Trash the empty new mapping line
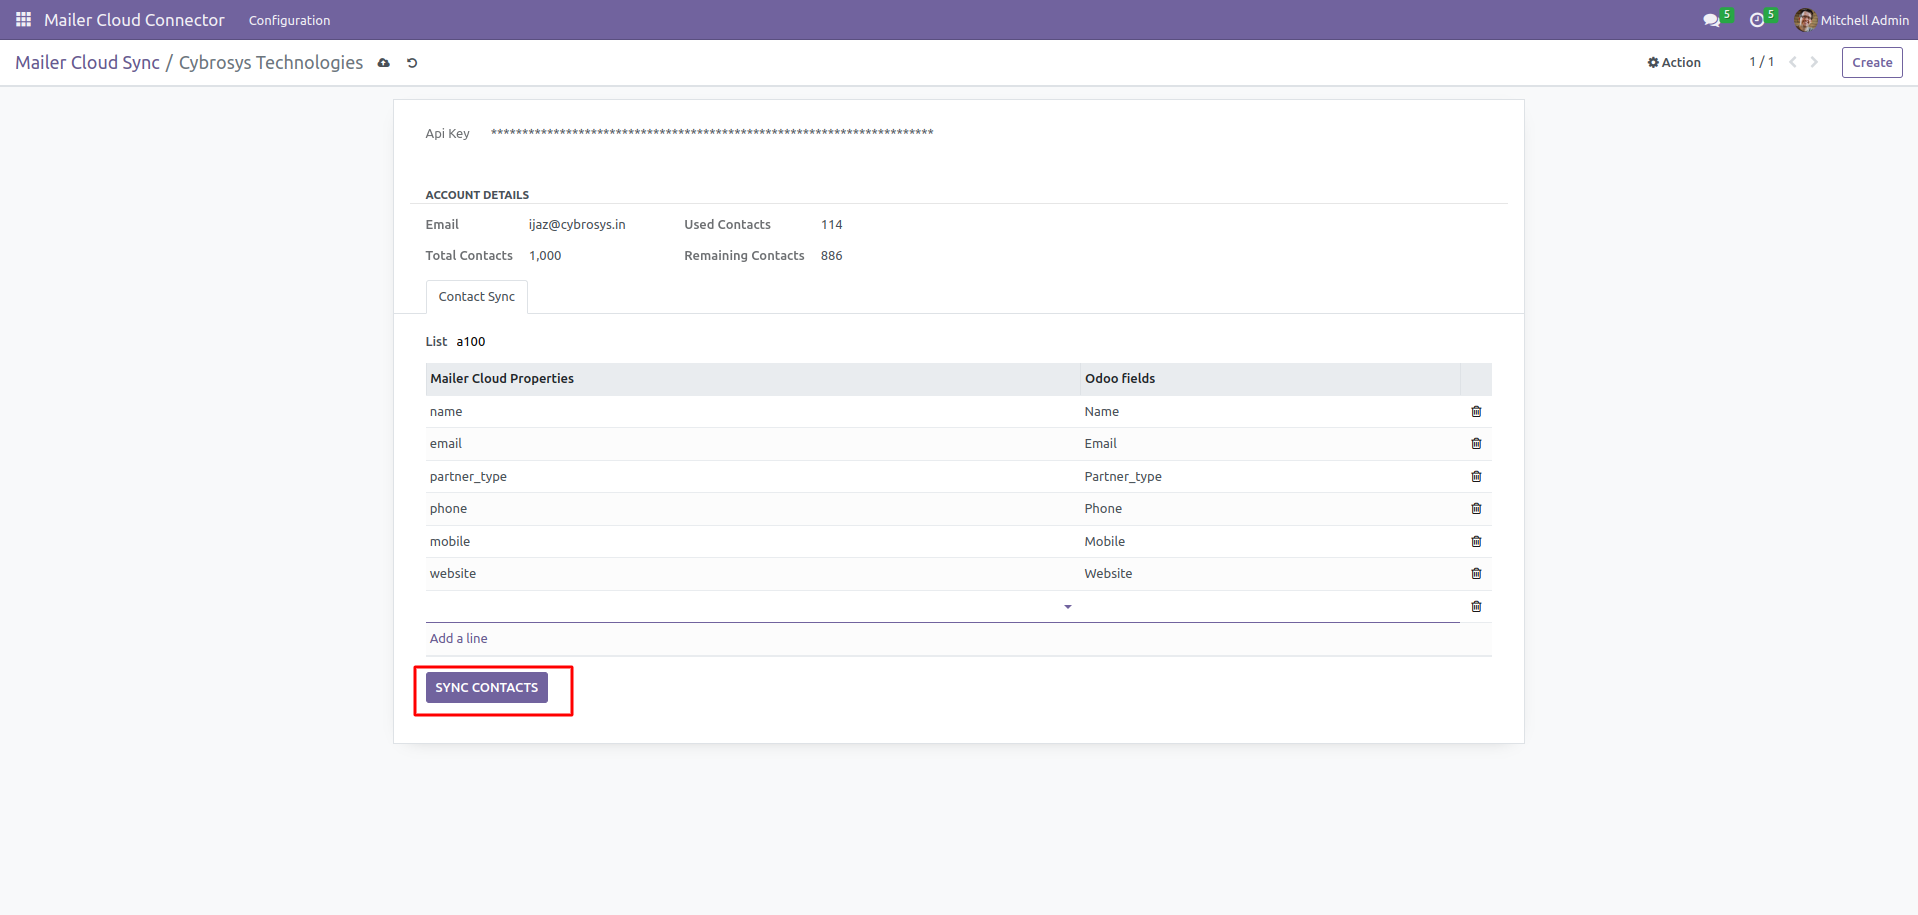Viewport: 1918px width, 915px height. tap(1476, 607)
